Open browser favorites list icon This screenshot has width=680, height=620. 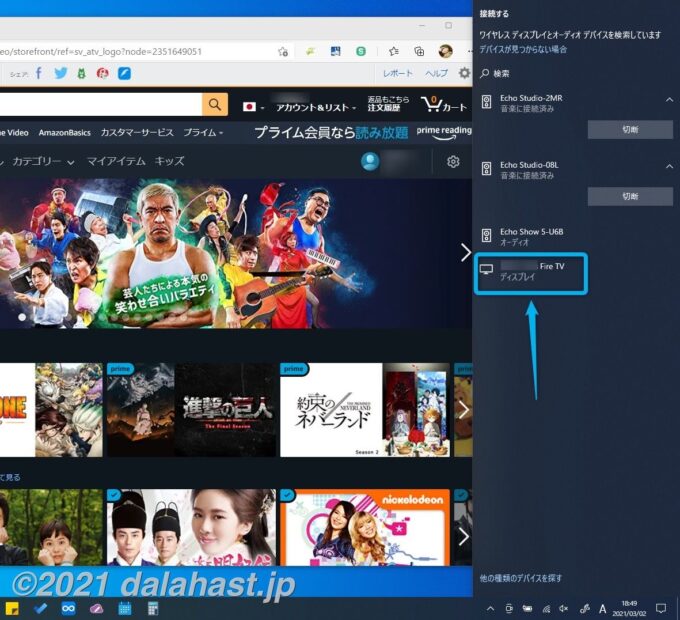(394, 52)
